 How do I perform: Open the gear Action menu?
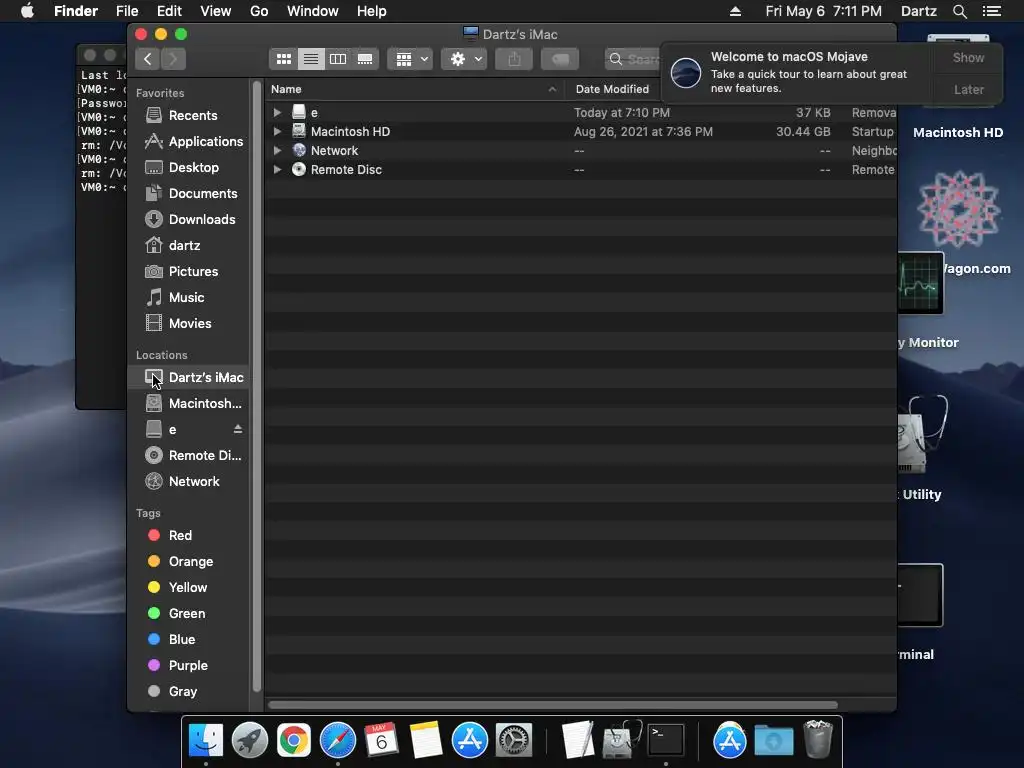(464, 59)
